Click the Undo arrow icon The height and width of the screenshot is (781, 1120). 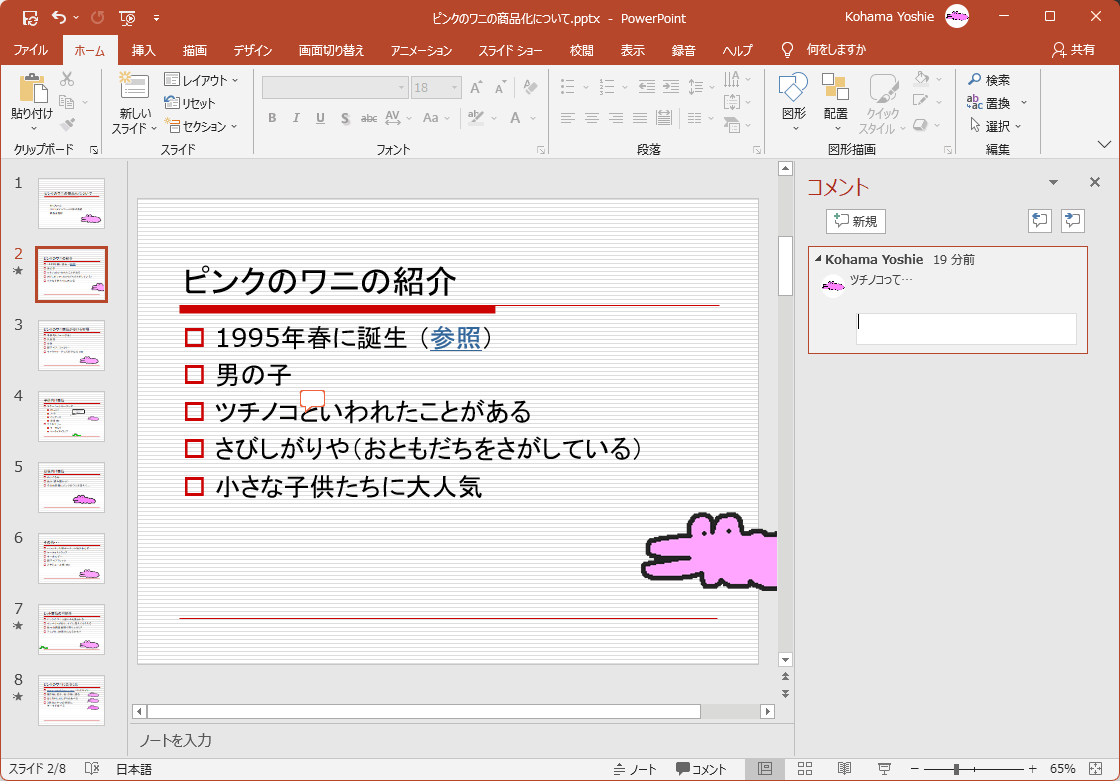click(x=59, y=17)
